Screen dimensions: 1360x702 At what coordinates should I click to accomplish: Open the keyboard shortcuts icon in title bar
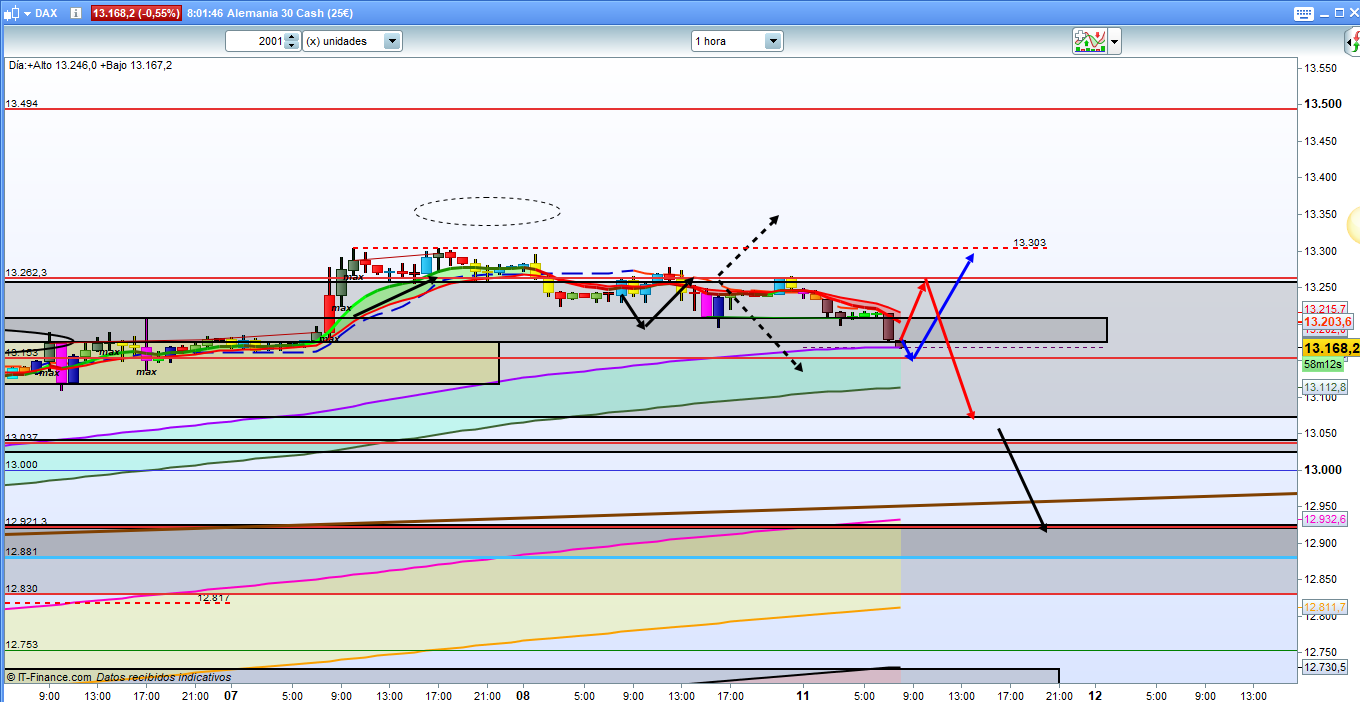[1302, 13]
